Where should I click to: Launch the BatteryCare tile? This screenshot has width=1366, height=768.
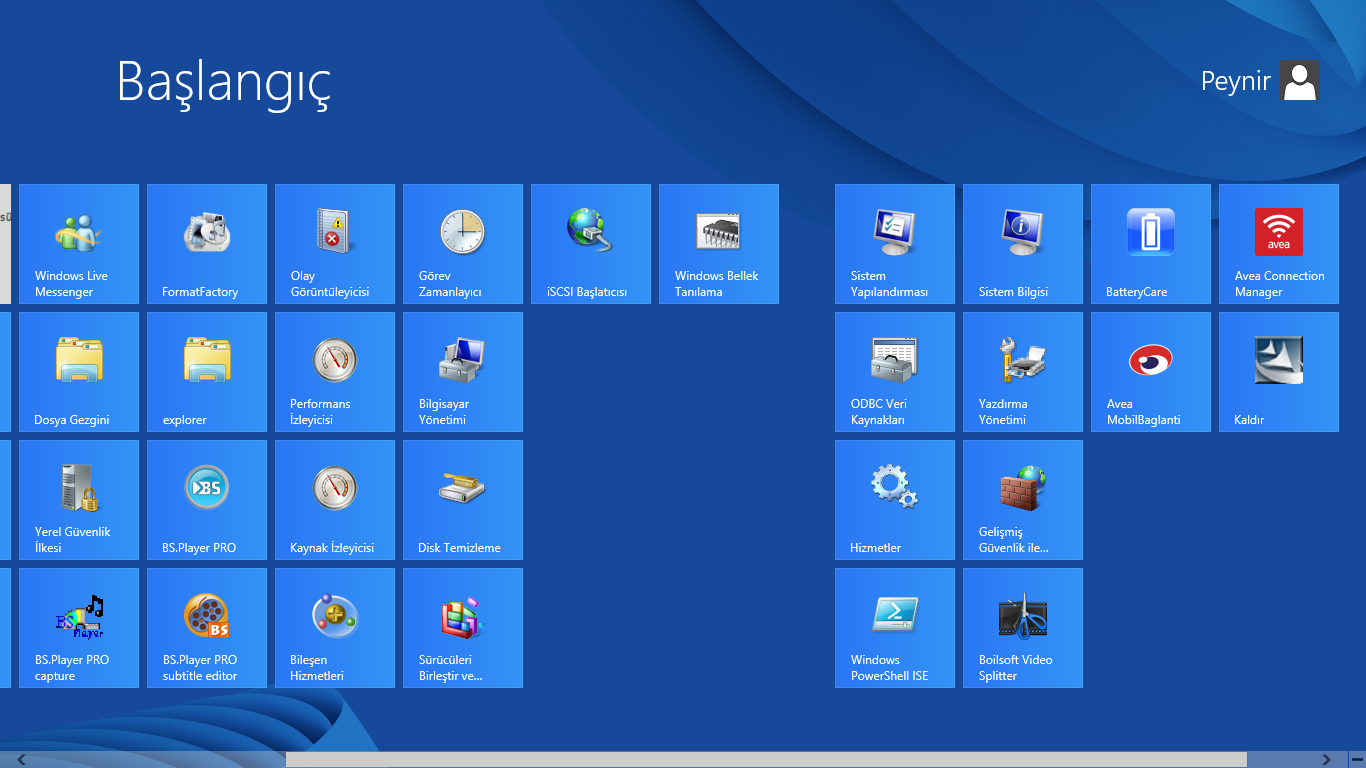1151,244
